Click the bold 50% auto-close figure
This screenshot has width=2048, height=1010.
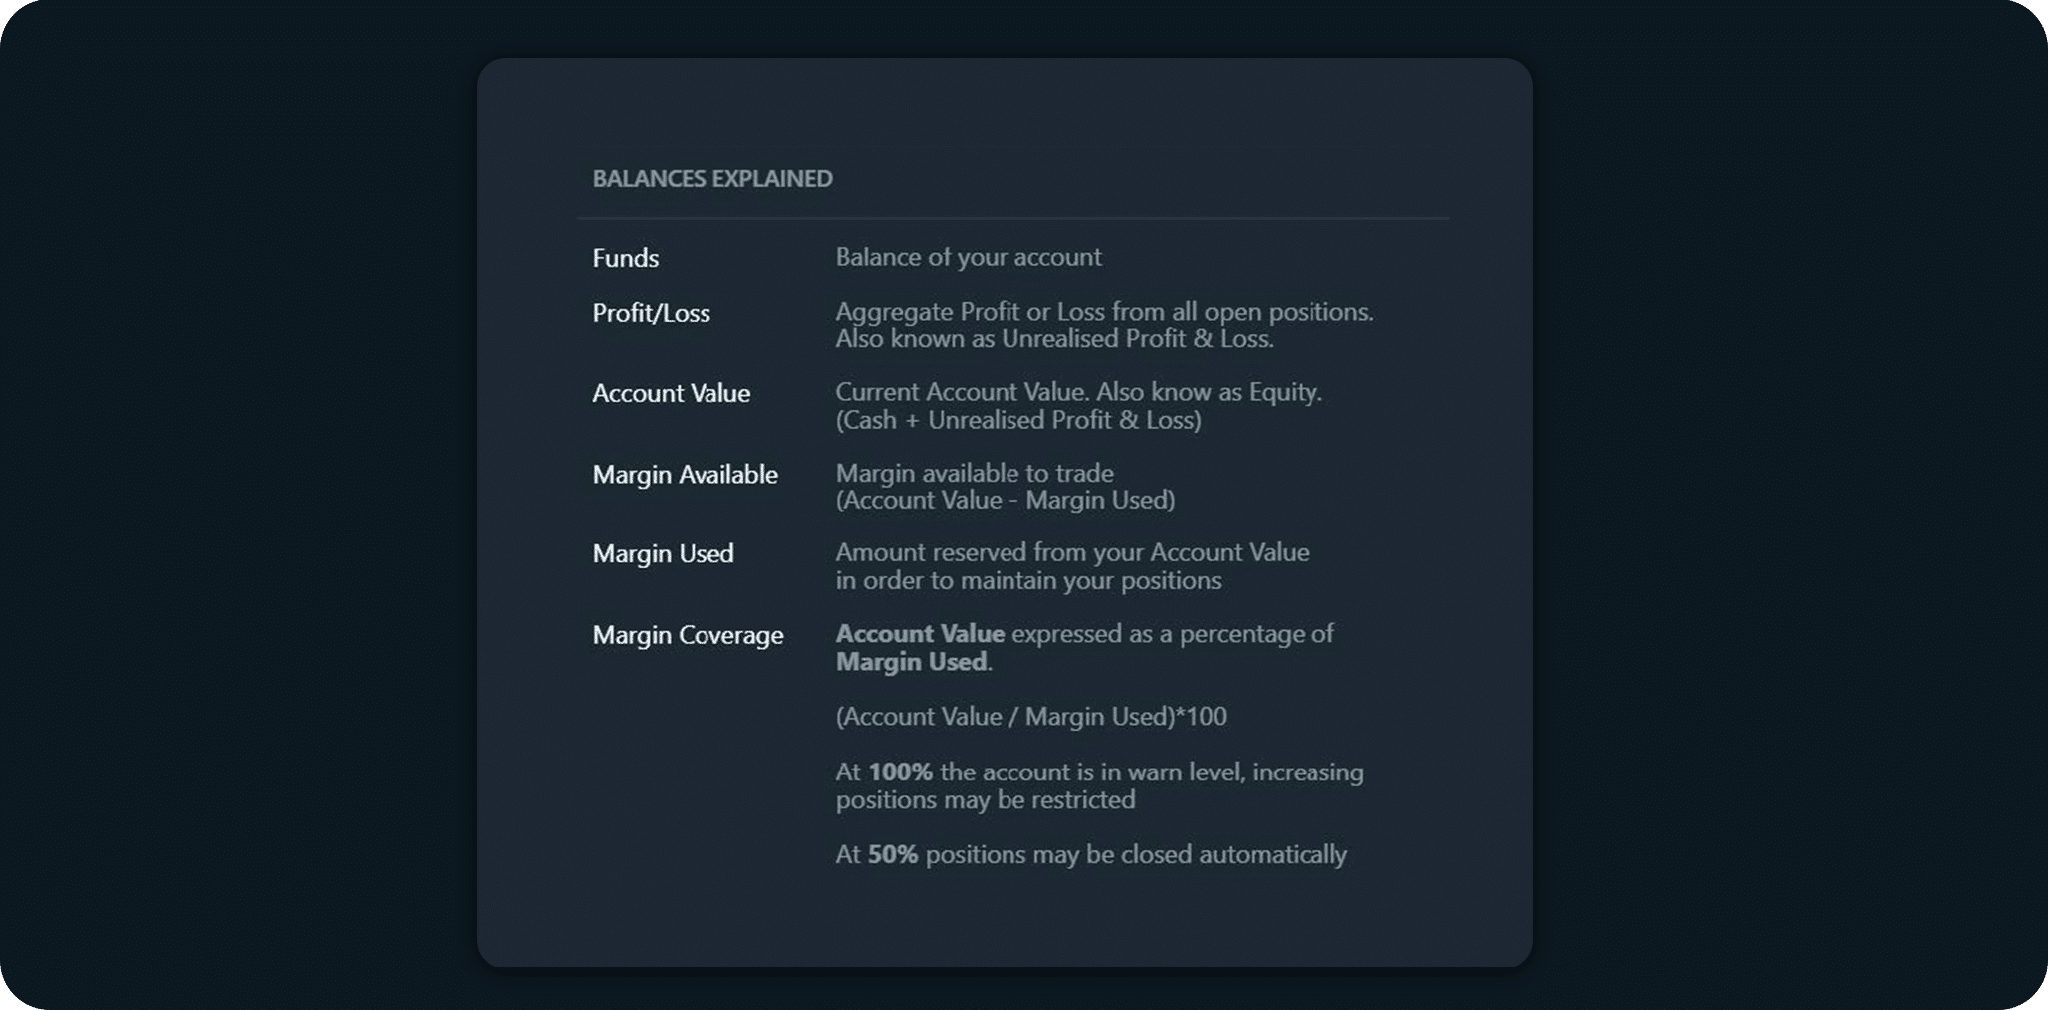pyautogui.click(x=892, y=854)
